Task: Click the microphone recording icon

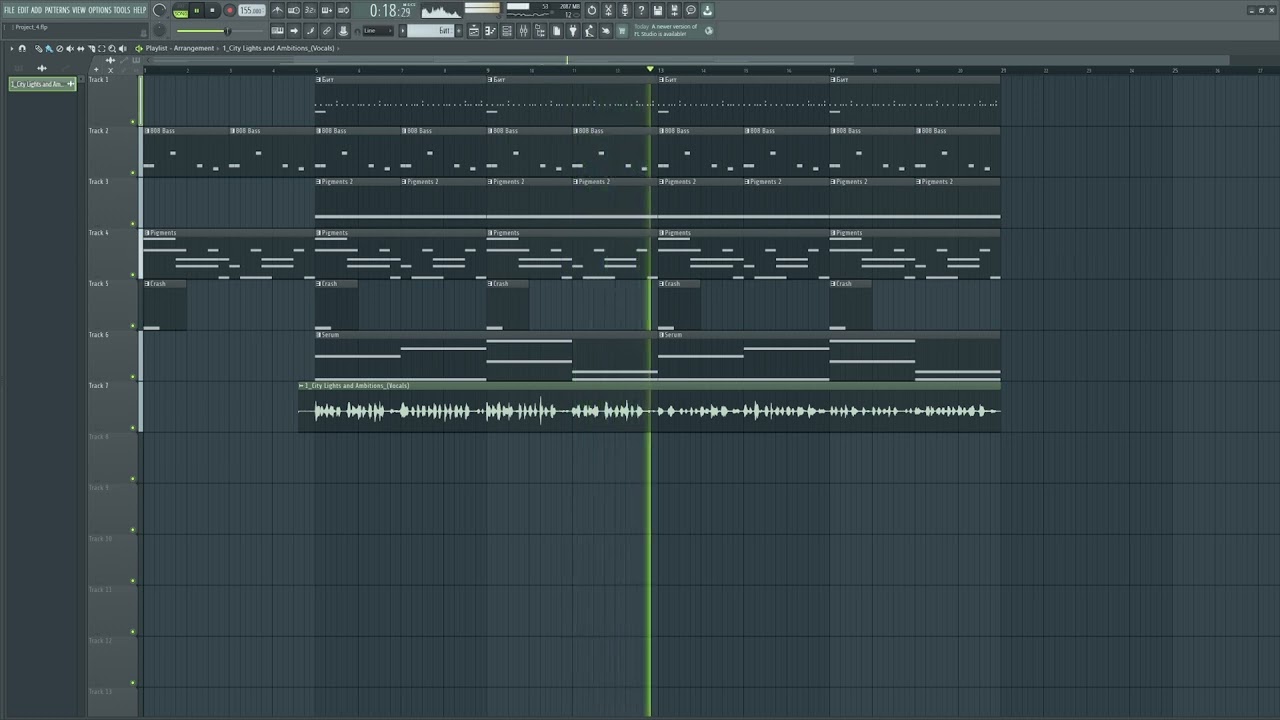Action: tap(624, 10)
